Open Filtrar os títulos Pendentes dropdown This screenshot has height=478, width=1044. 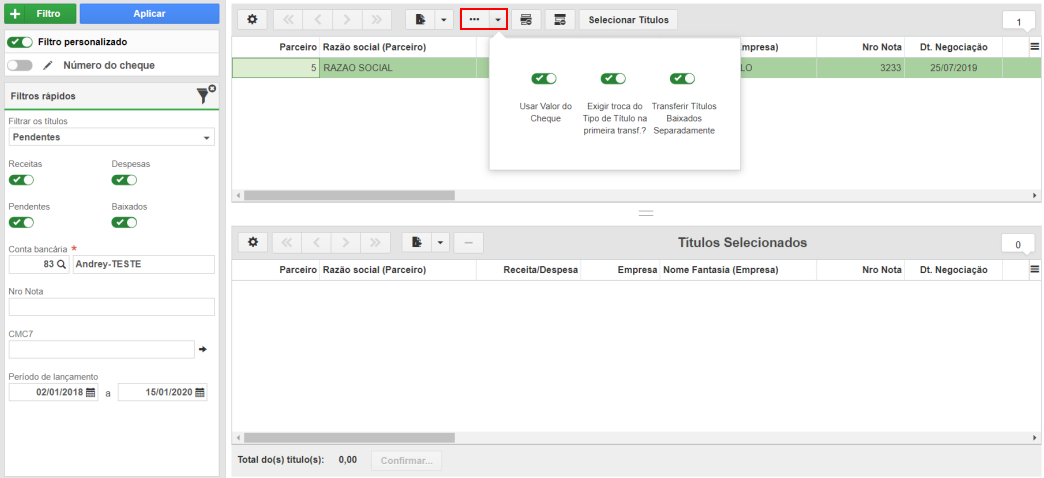pos(111,137)
